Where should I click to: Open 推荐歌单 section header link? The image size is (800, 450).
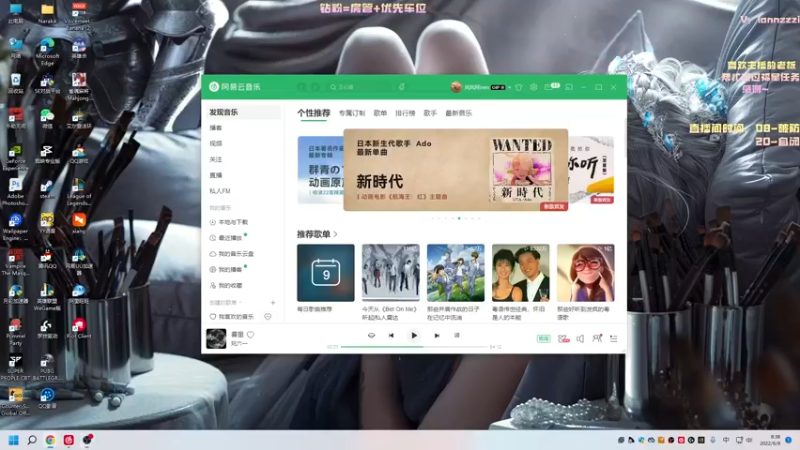[x=317, y=234]
